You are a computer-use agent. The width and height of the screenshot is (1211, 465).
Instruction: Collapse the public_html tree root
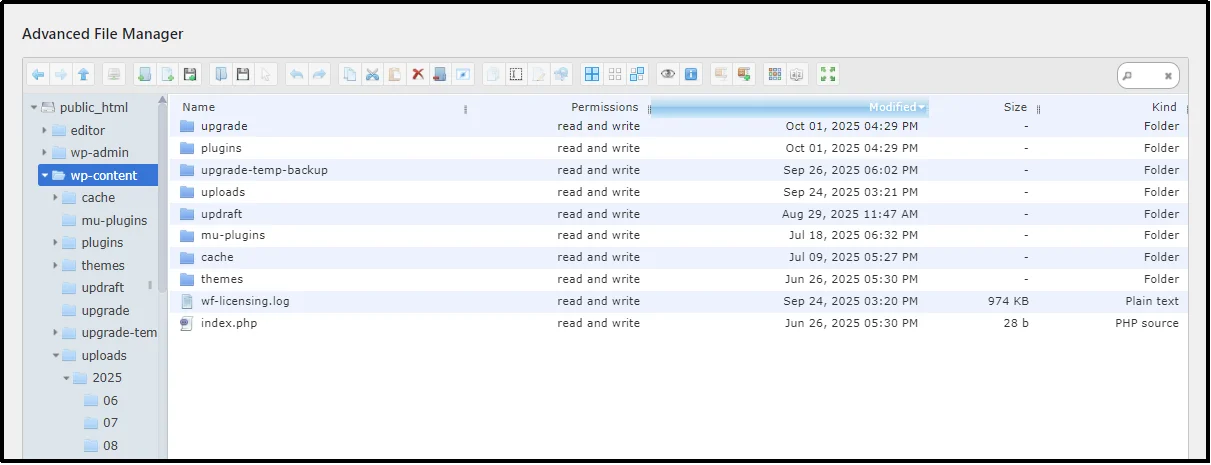pos(33,108)
